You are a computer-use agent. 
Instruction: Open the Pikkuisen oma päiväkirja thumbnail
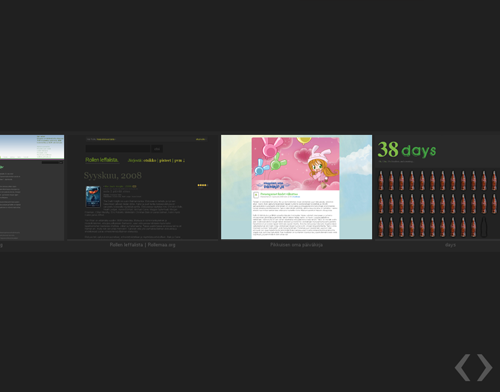tap(296, 187)
